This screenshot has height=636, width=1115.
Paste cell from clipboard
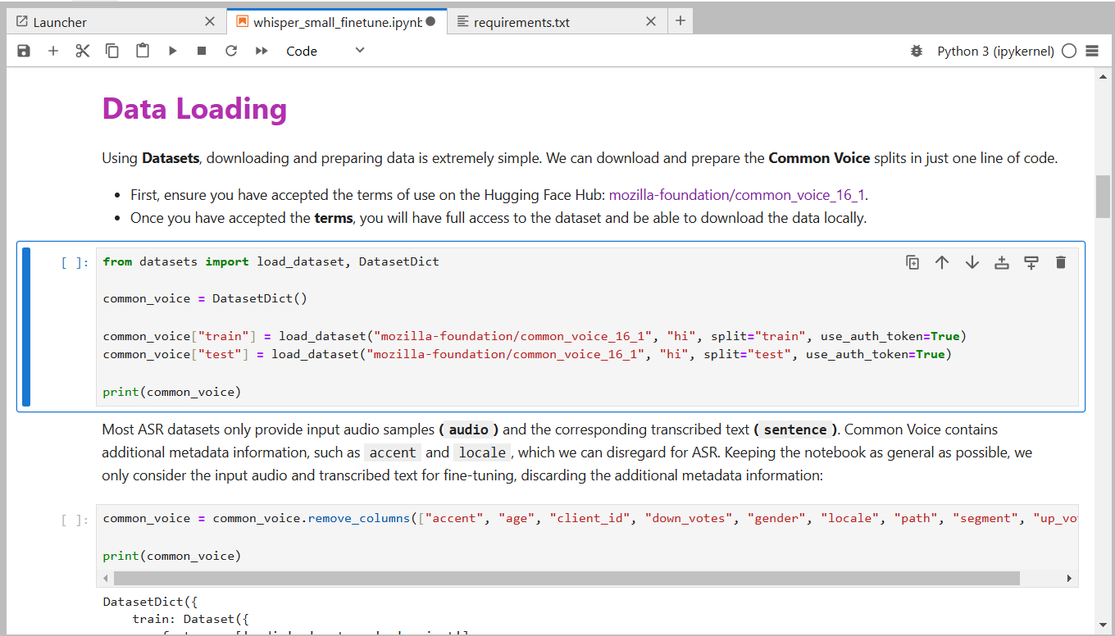(x=142, y=51)
